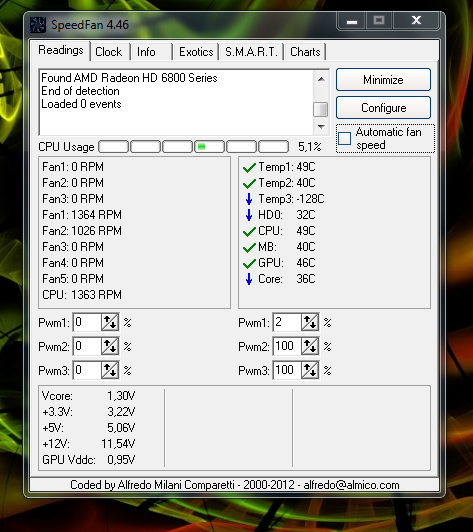
Task: Click the blue down arrow beside the Core temperature
Action: (249, 279)
